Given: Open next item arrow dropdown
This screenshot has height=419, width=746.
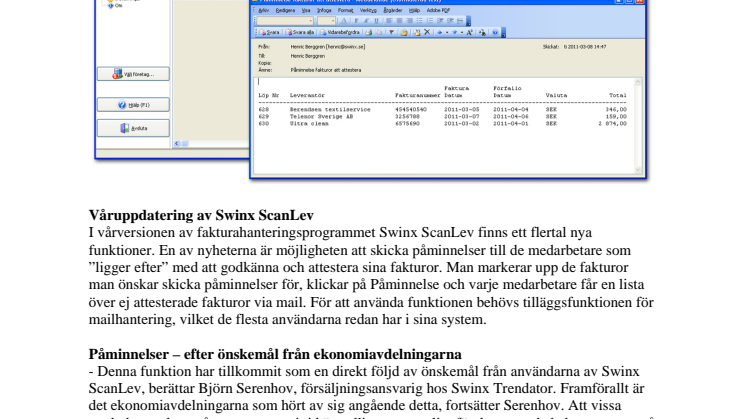Looking at the screenshot, I should (462, 32).
